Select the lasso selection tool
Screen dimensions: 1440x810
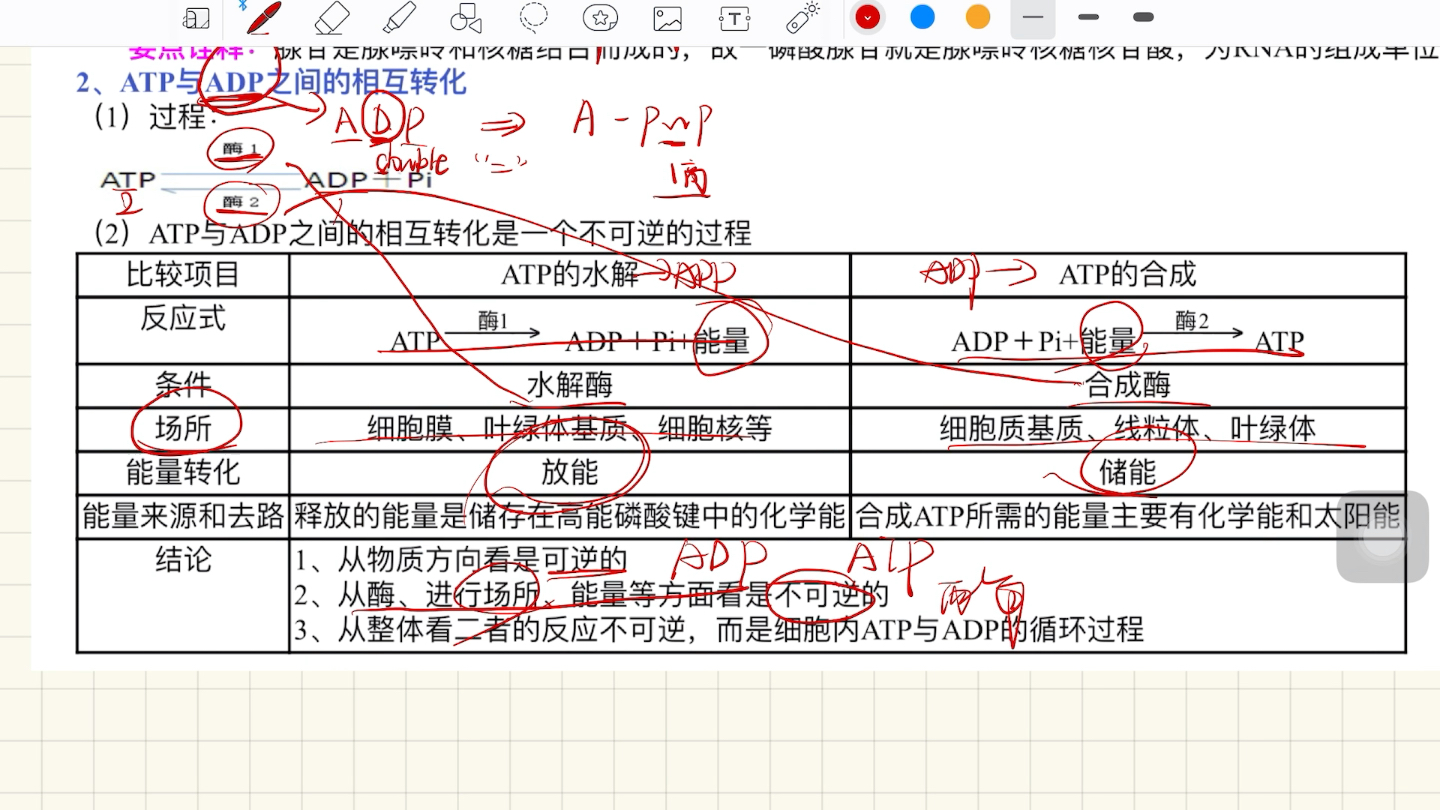click(x=534, y=18)
